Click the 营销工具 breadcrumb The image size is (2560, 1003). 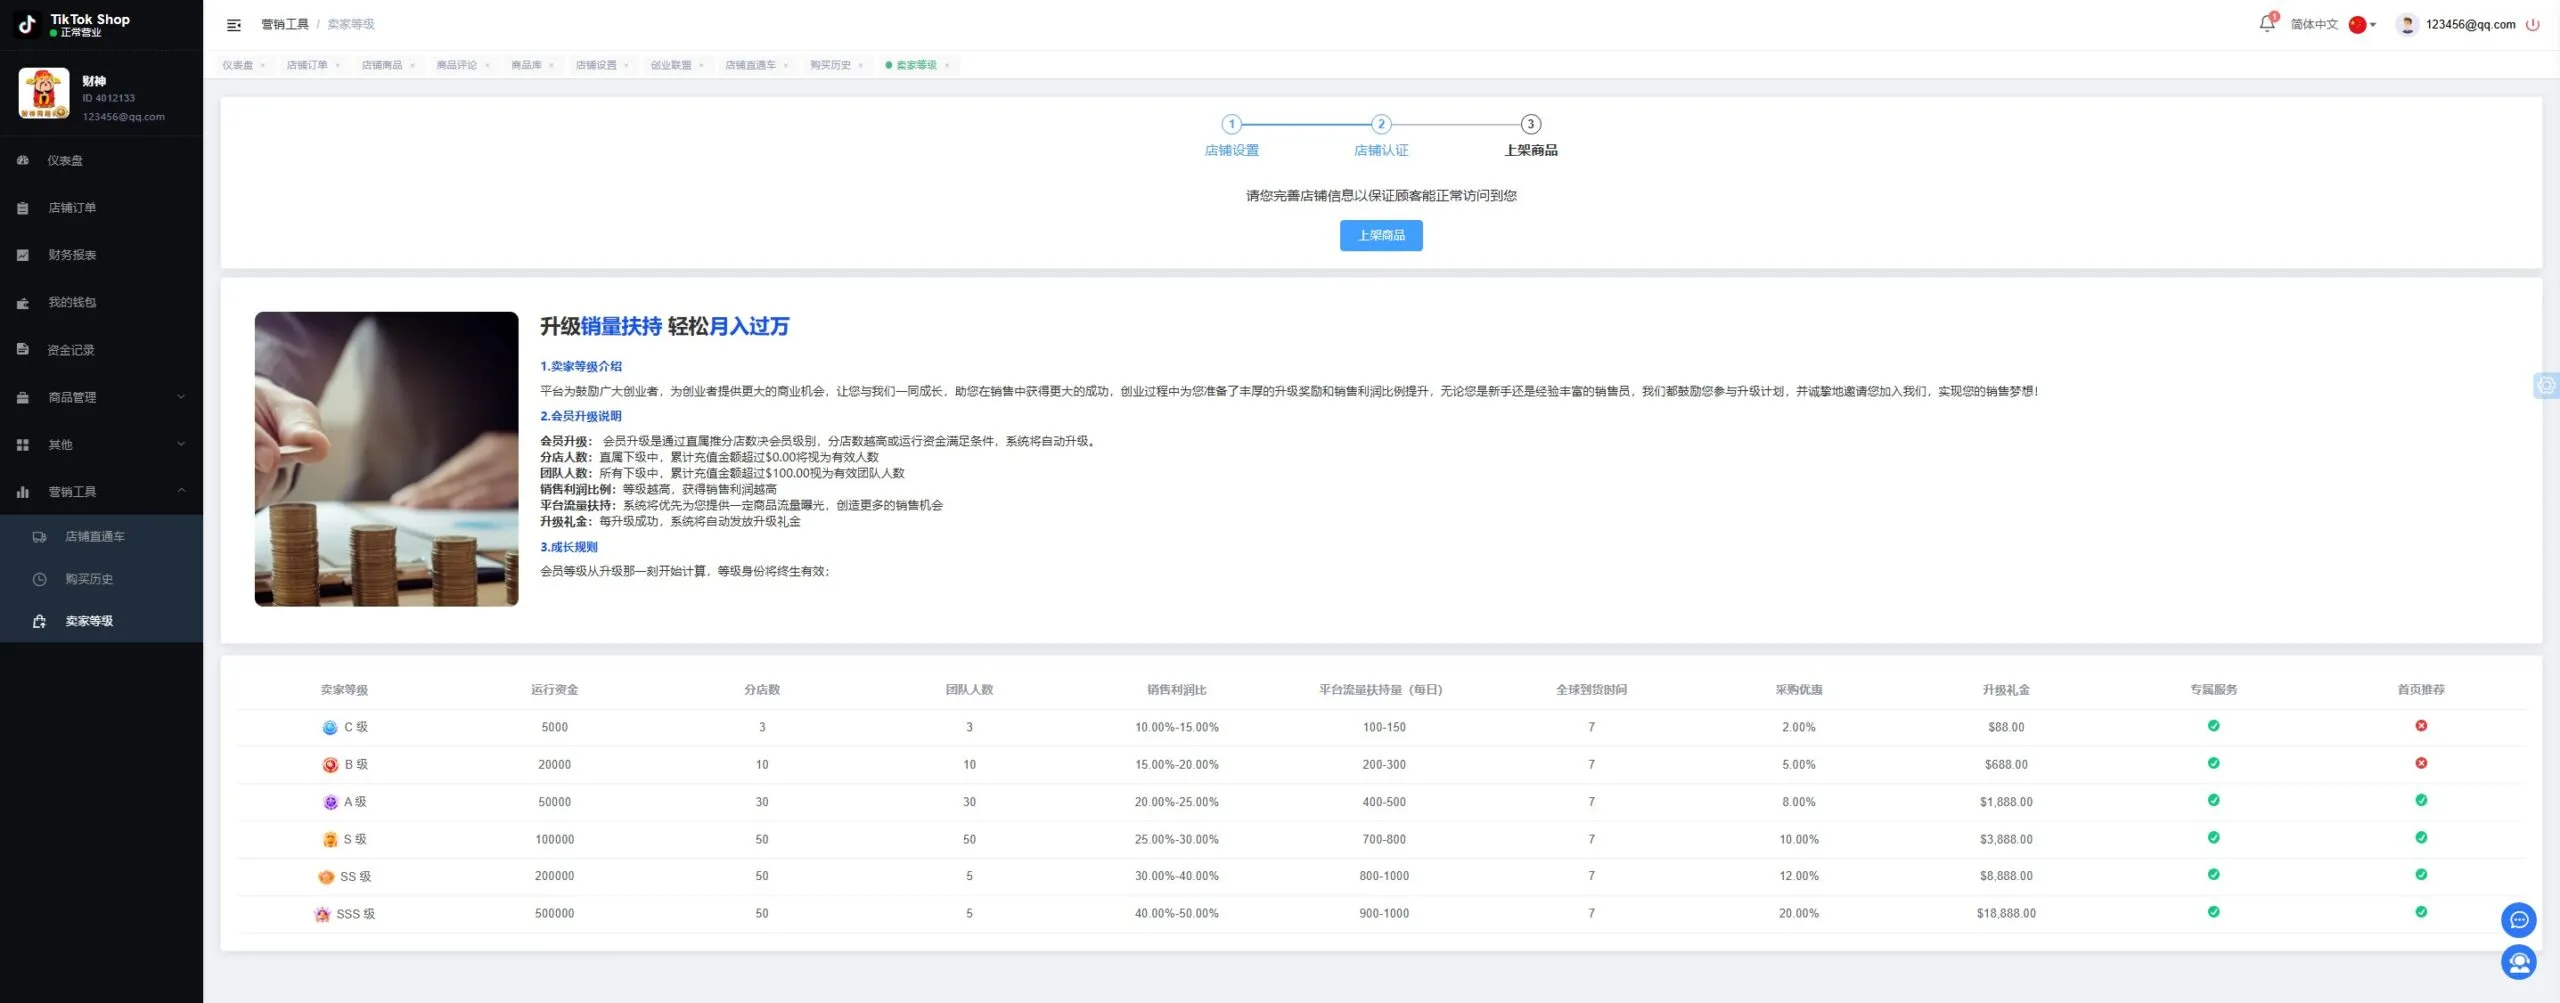pyautogui.click(x=285, y=24)
